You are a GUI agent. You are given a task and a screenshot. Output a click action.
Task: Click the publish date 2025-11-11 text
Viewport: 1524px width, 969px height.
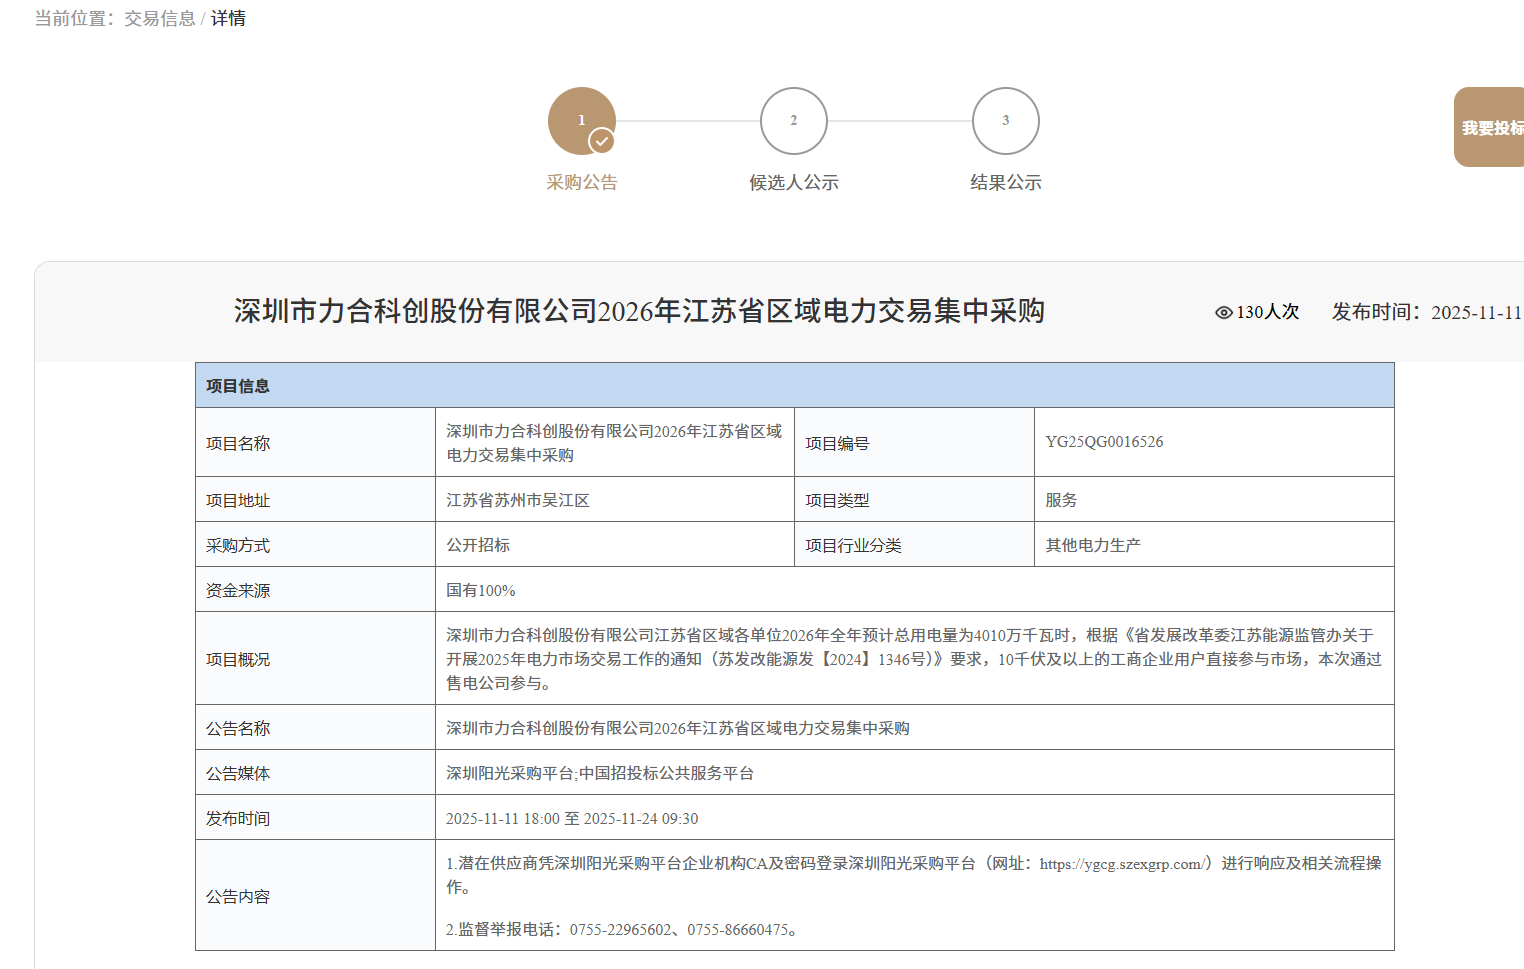click(1475, 313)
